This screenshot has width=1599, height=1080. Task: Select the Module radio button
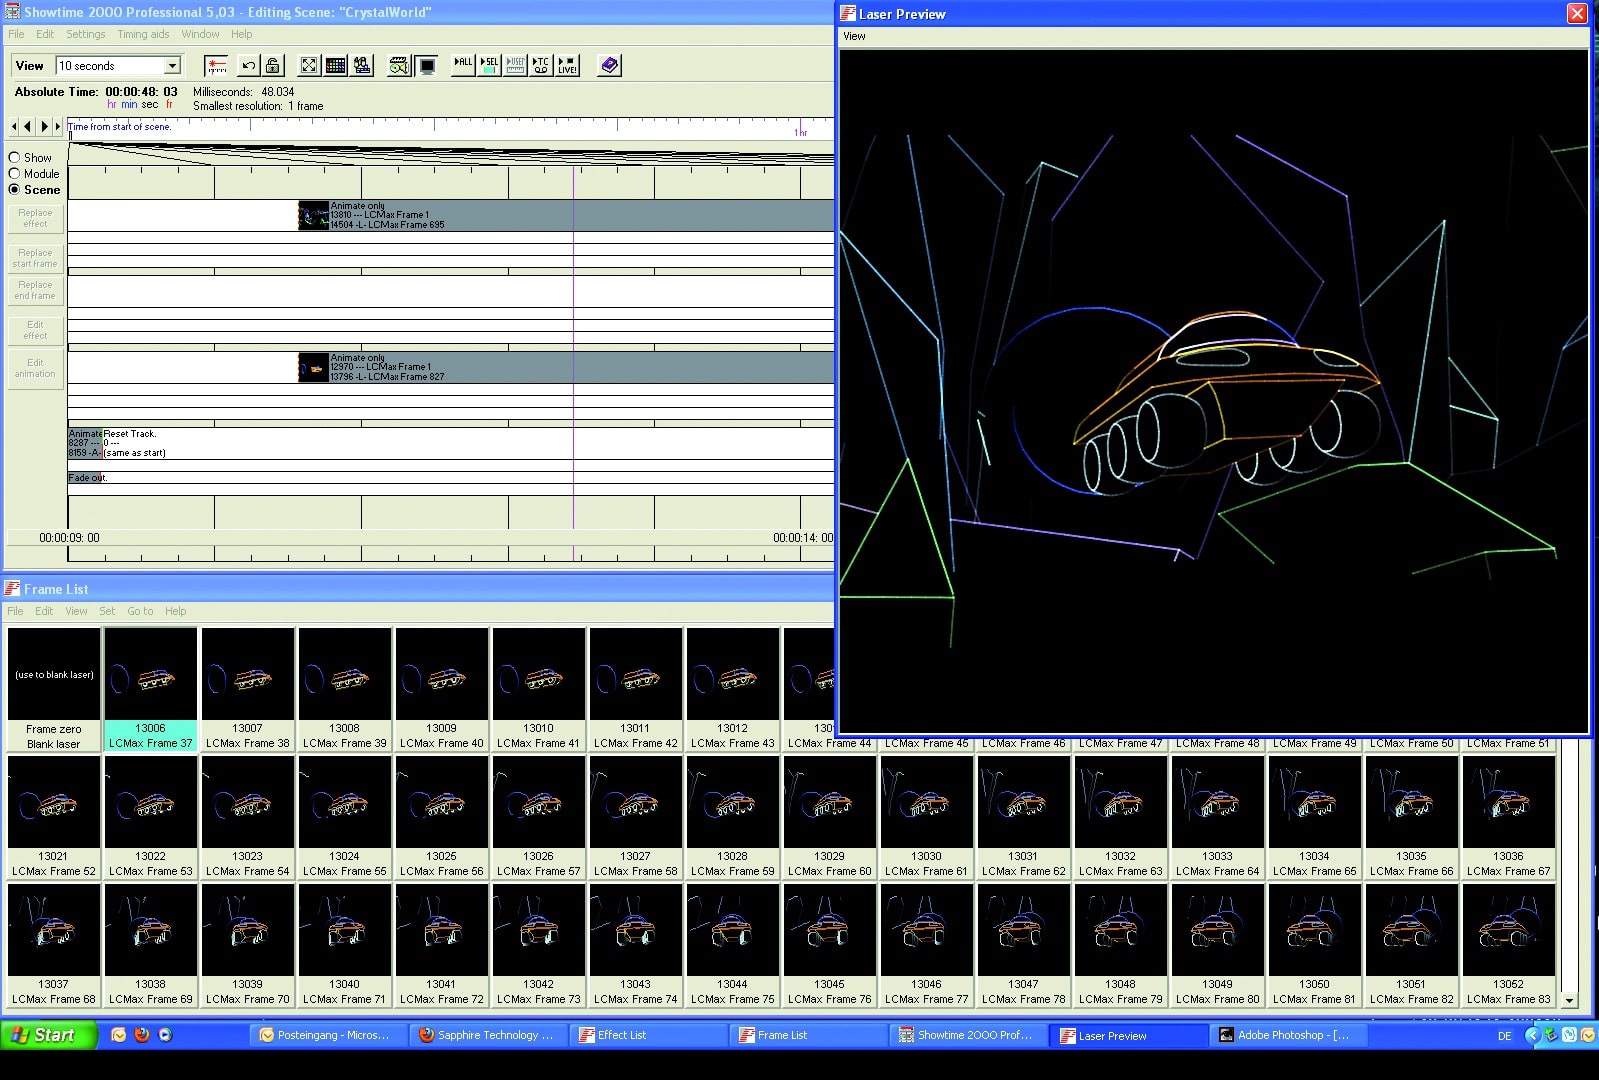pos(15,173)
